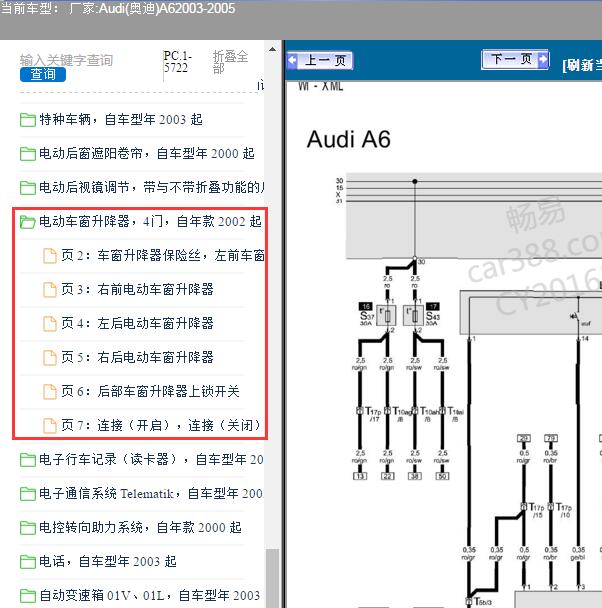Click the sidebar scrollbar up arrow

[x=273, y=49]
